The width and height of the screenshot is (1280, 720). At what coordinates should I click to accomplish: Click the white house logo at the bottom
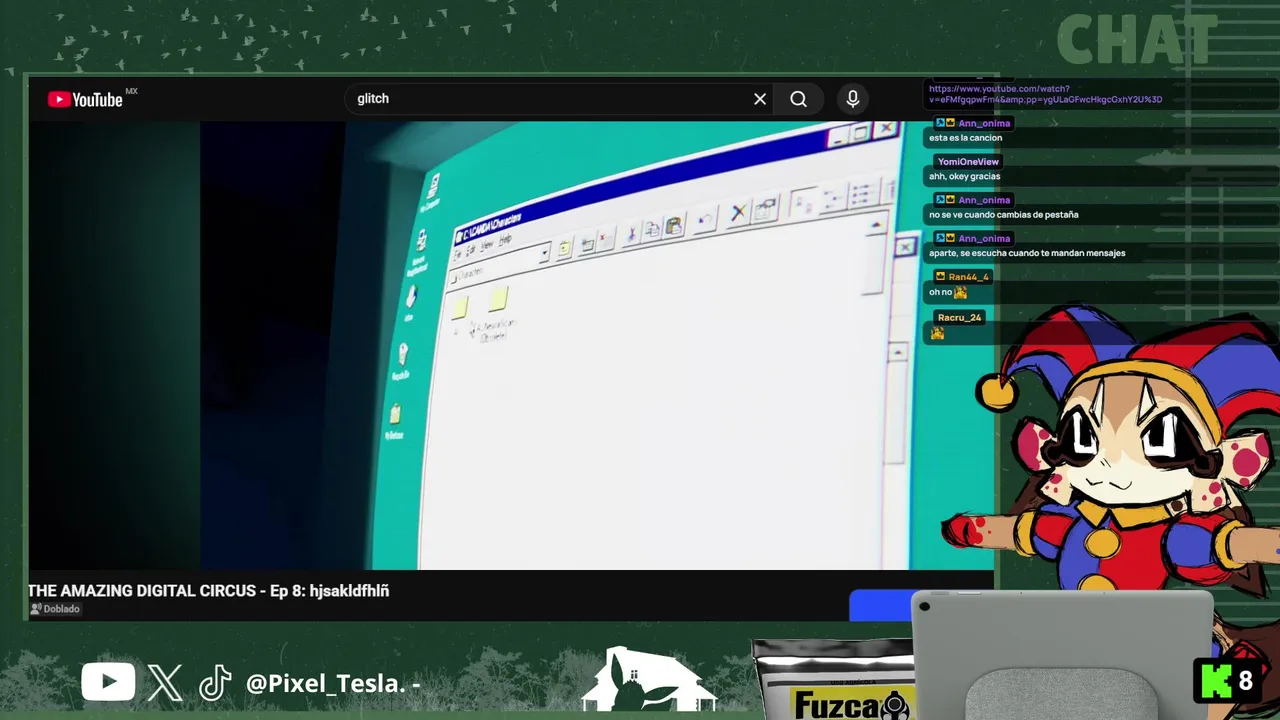pyautogui.click(x=648, y=680)
